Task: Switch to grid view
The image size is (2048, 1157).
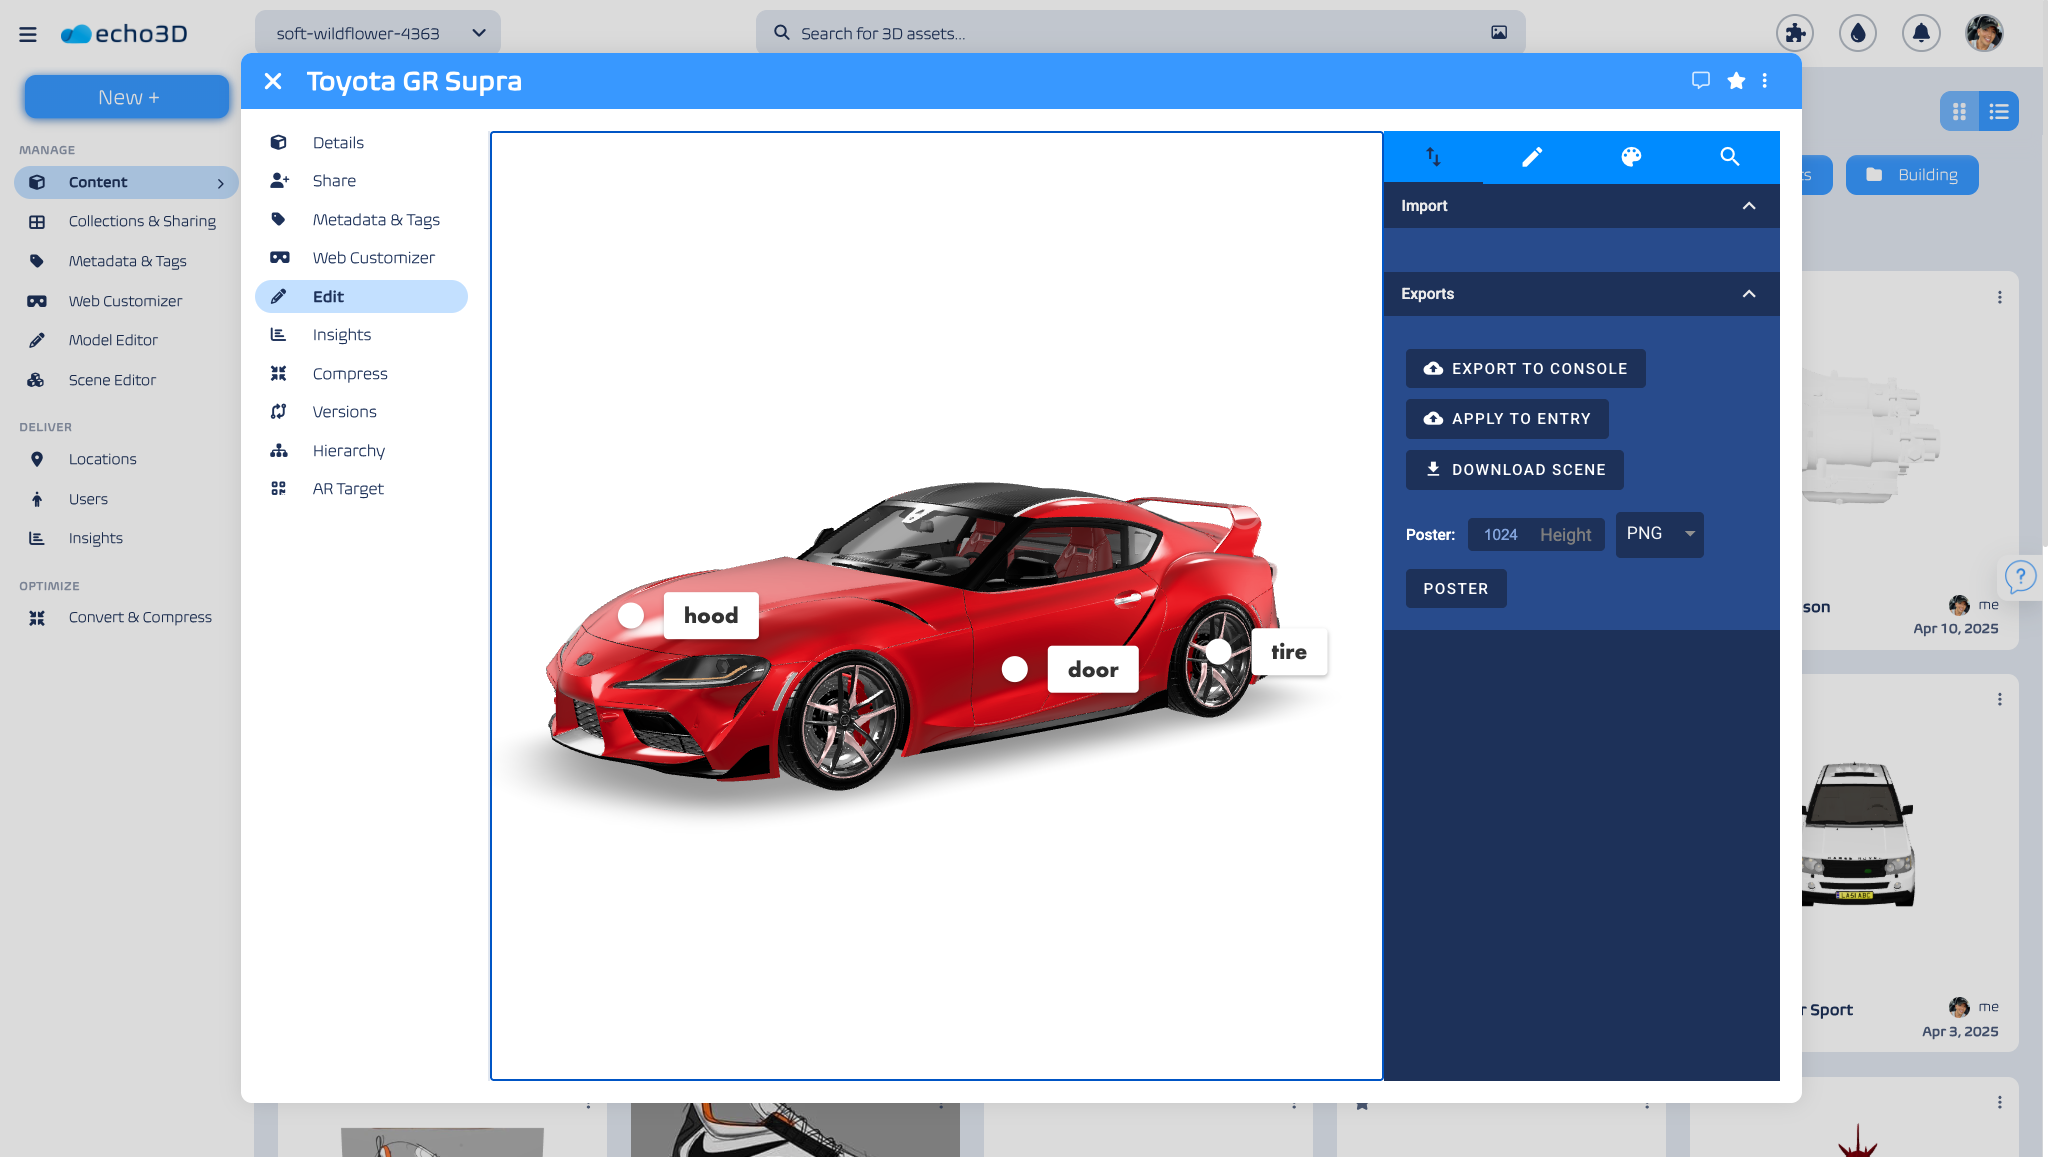Action: point(1960,111)
